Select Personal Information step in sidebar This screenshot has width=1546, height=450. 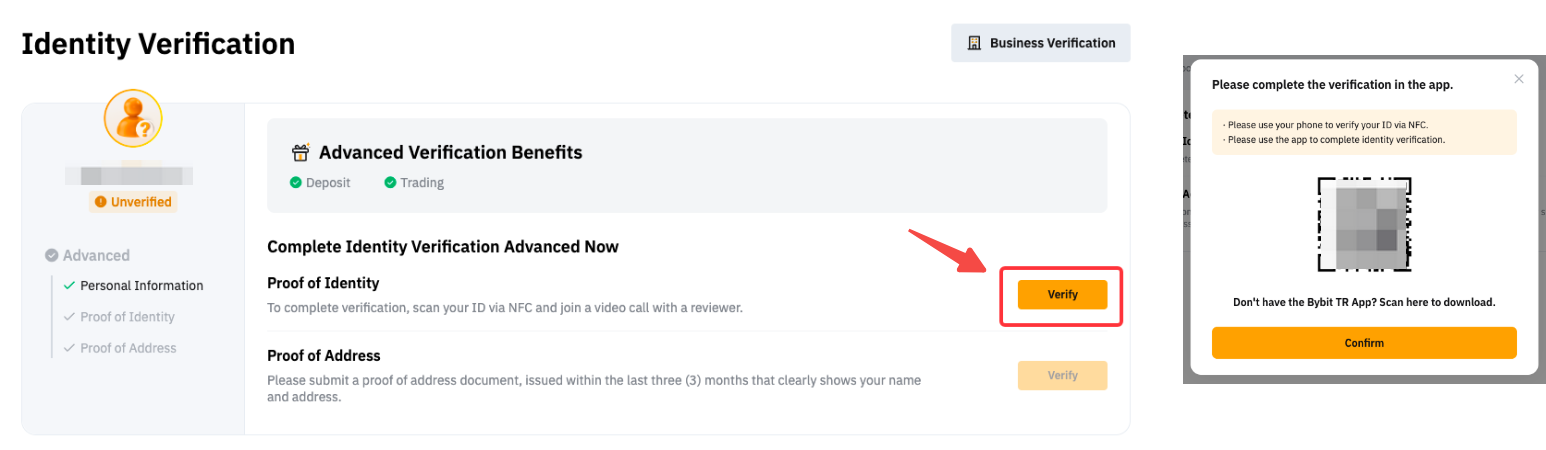pyautogui.click(x=141, y=285)
